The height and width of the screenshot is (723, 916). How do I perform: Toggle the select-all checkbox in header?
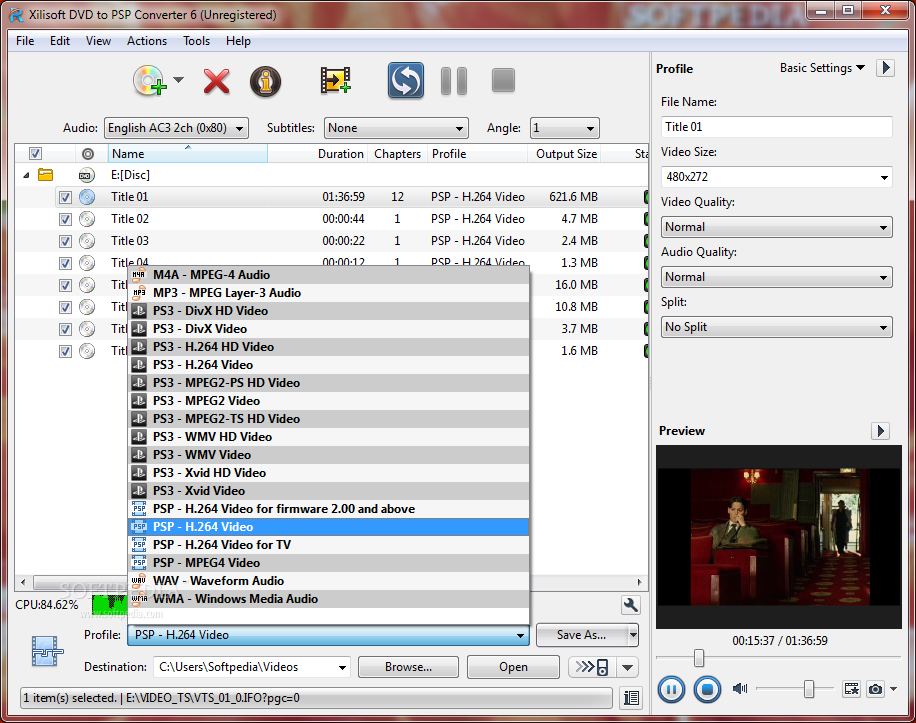(36, 154)
